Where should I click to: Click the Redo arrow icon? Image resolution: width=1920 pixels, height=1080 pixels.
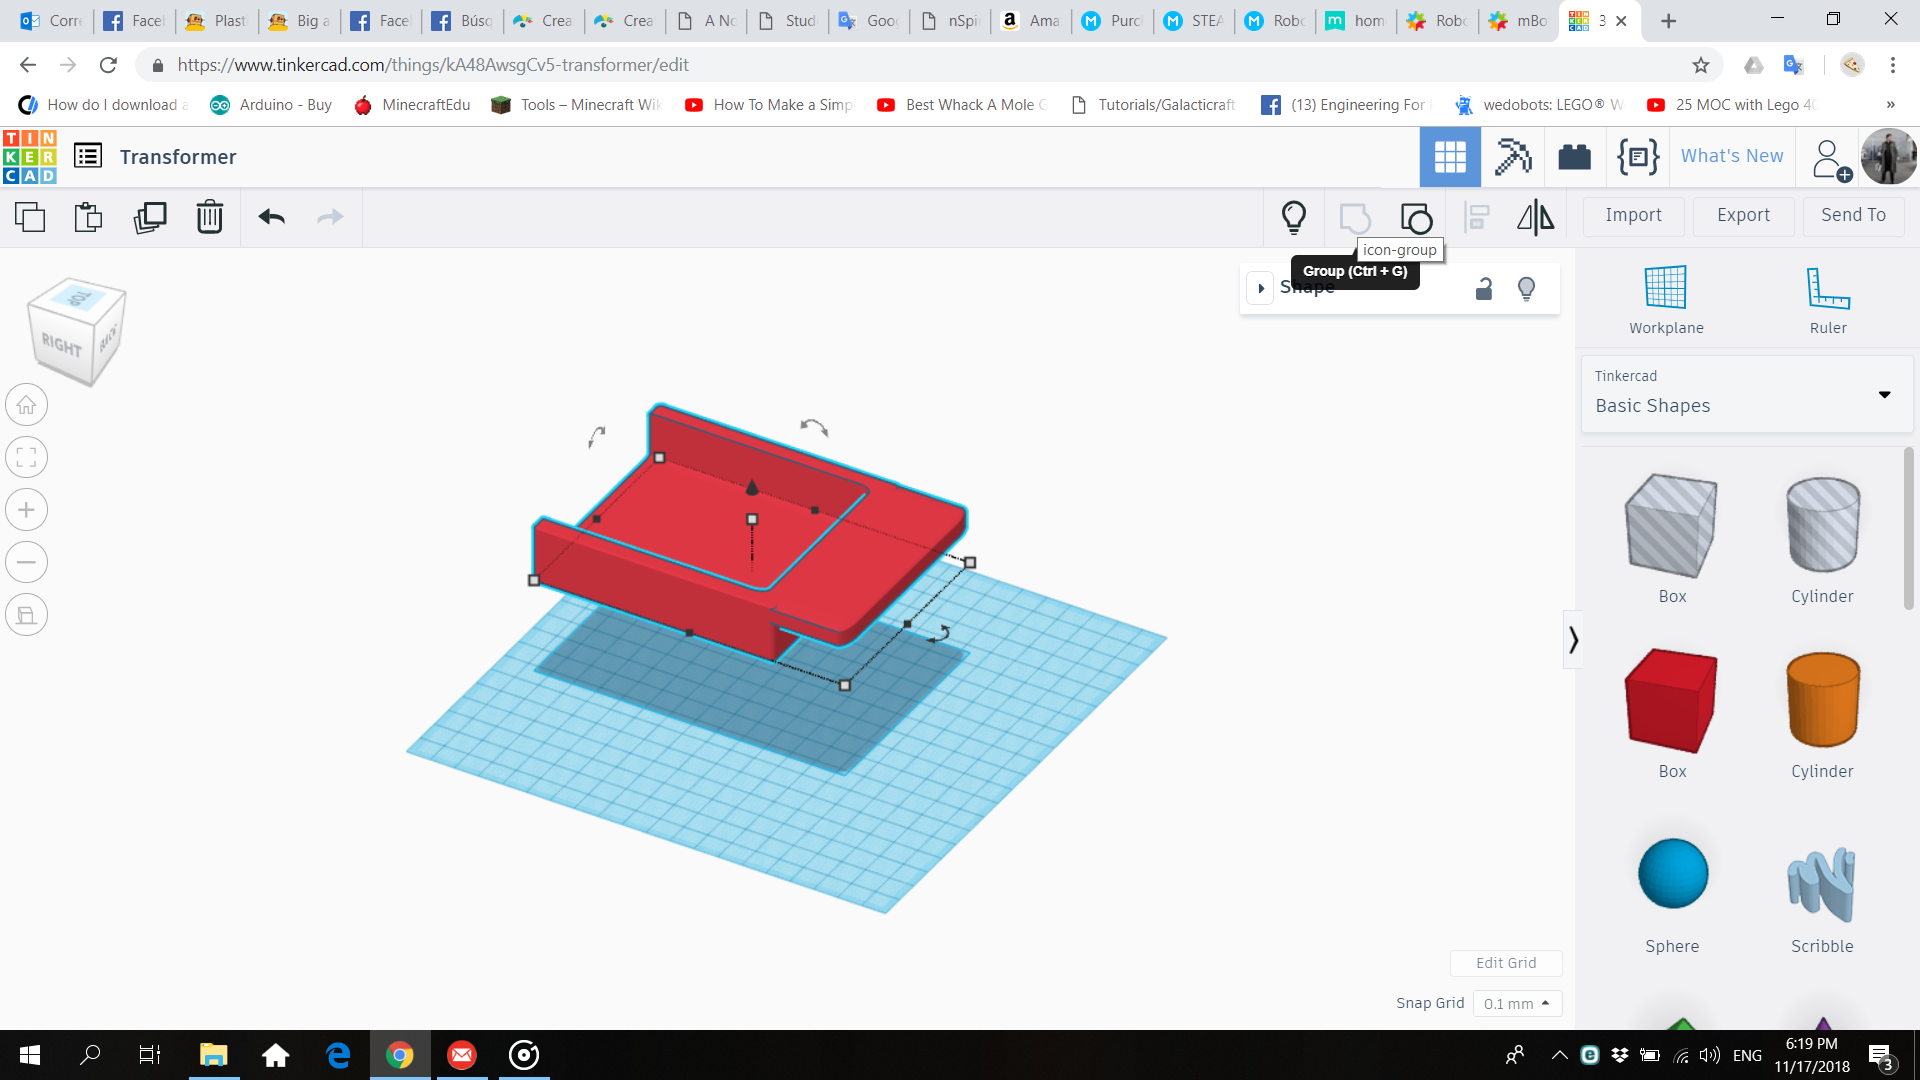[331, 216]
